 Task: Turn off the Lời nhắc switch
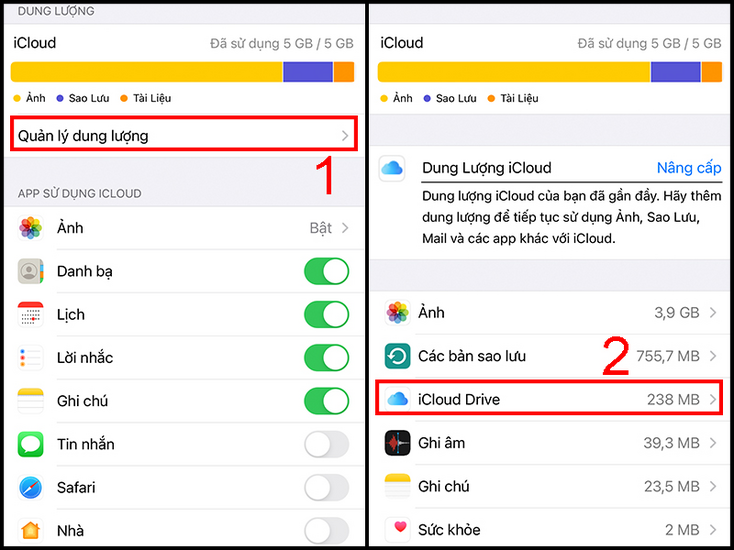[327, 358]
